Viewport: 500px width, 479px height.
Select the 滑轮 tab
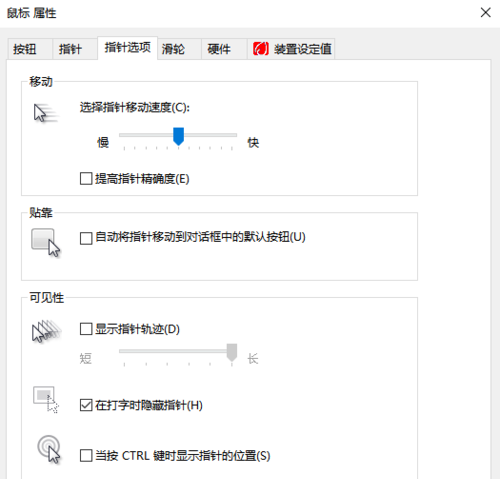point(179,49)
